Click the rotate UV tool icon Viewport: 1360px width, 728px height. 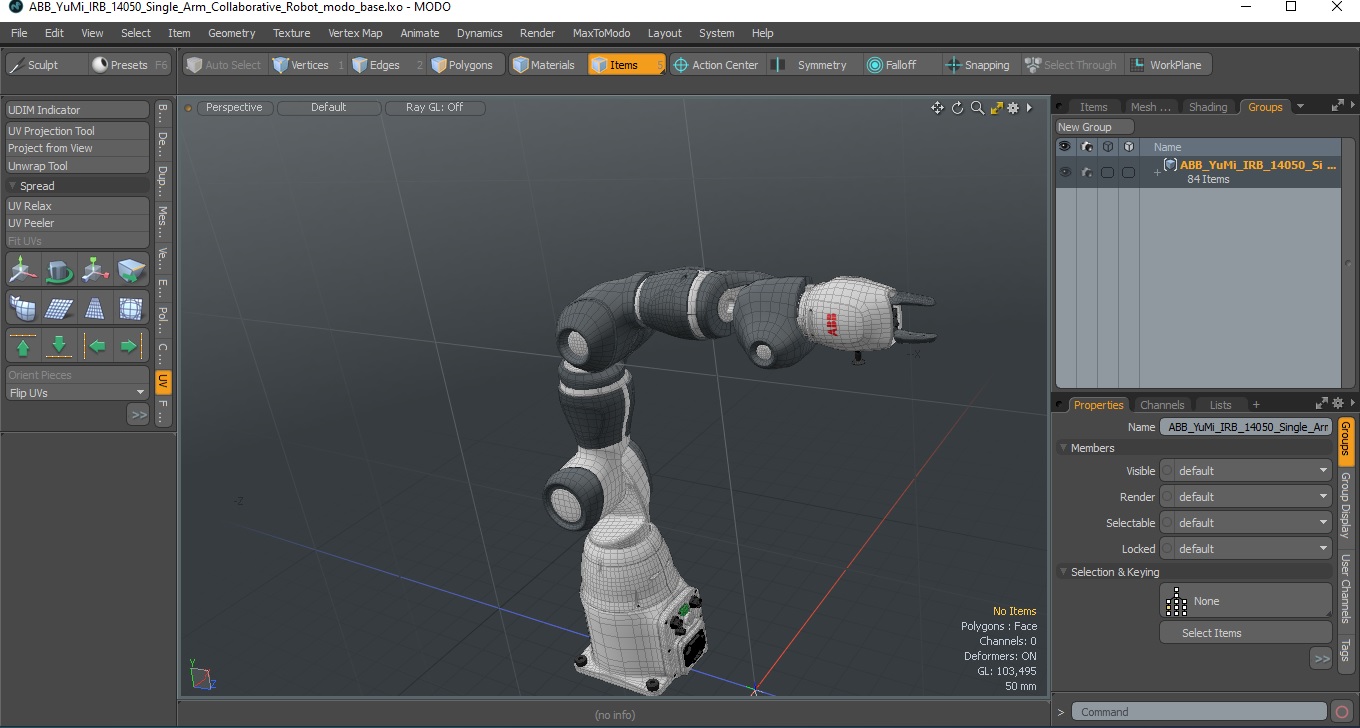point(59,270)
